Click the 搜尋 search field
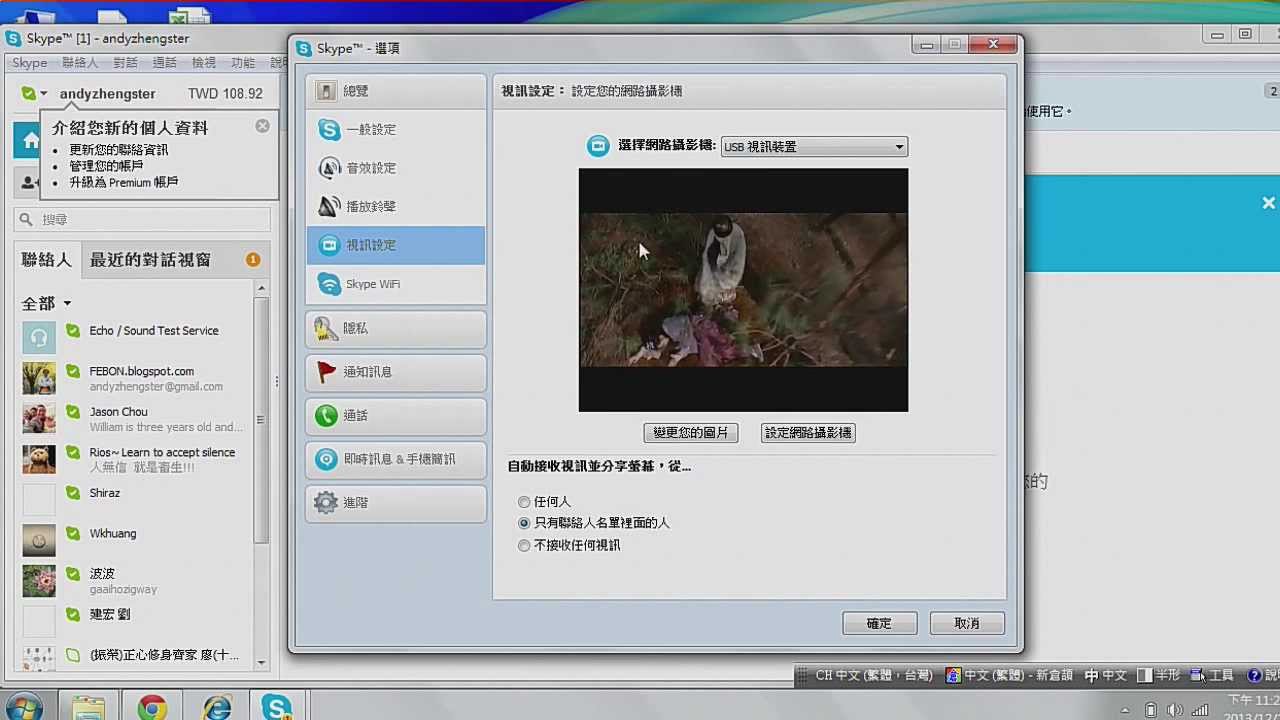The width and height of the screenshot is (1280, 720). (x=142, y=220)
